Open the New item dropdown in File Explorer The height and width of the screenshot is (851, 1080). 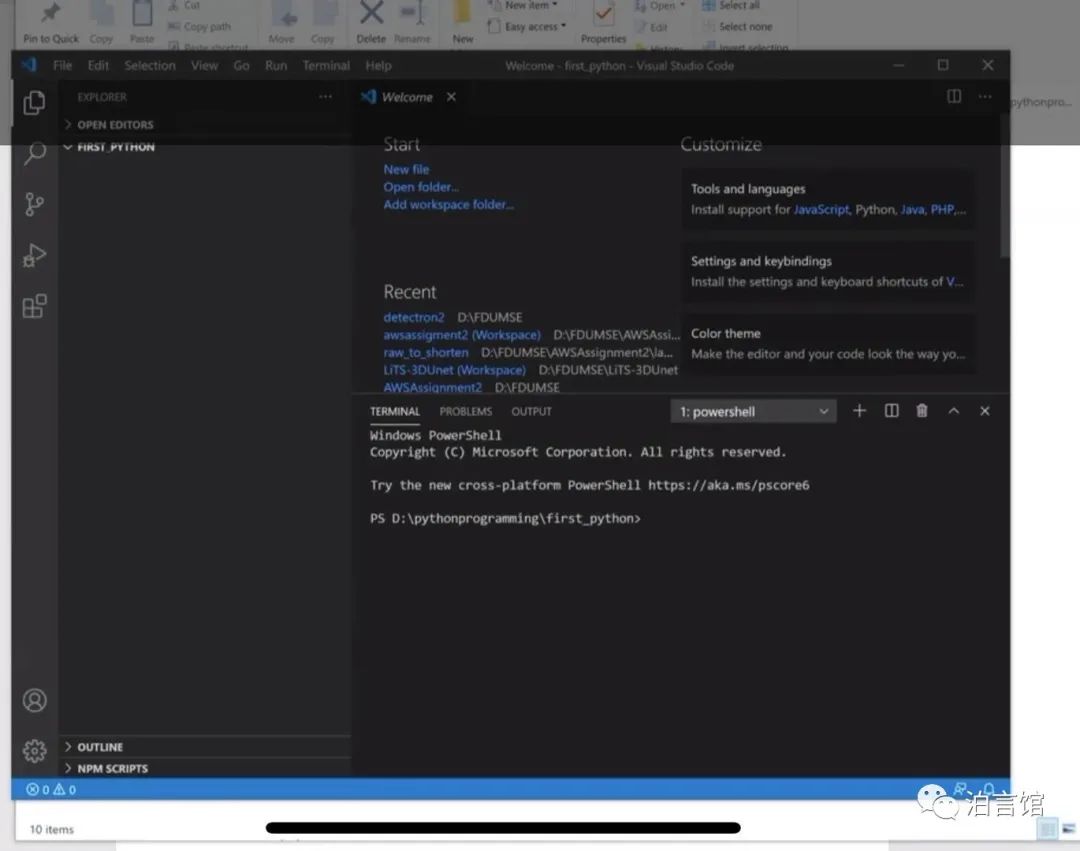(x=522, y=6)
